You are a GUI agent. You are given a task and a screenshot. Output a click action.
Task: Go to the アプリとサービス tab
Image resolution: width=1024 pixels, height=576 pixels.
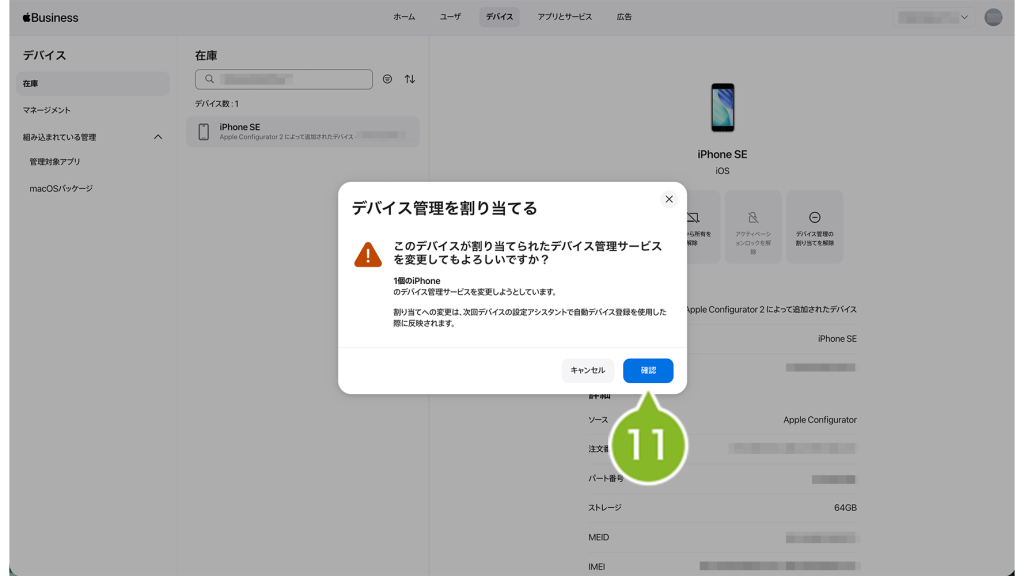pos(564,17)
